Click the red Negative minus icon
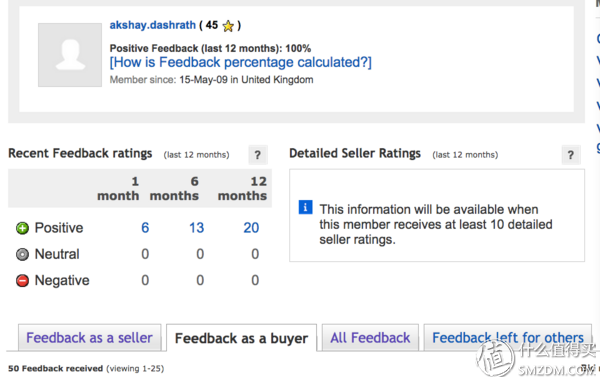This screenshot has height=382, width=600. 22,281
